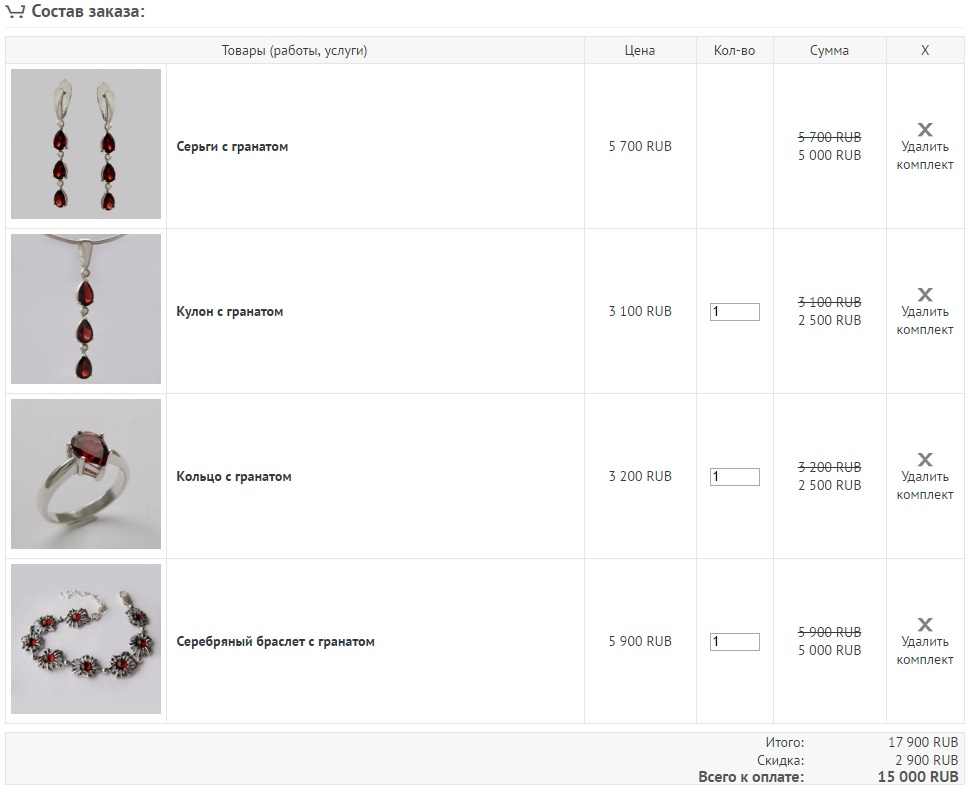Click Удалить комплект text in earrings row

pos(925,156)
